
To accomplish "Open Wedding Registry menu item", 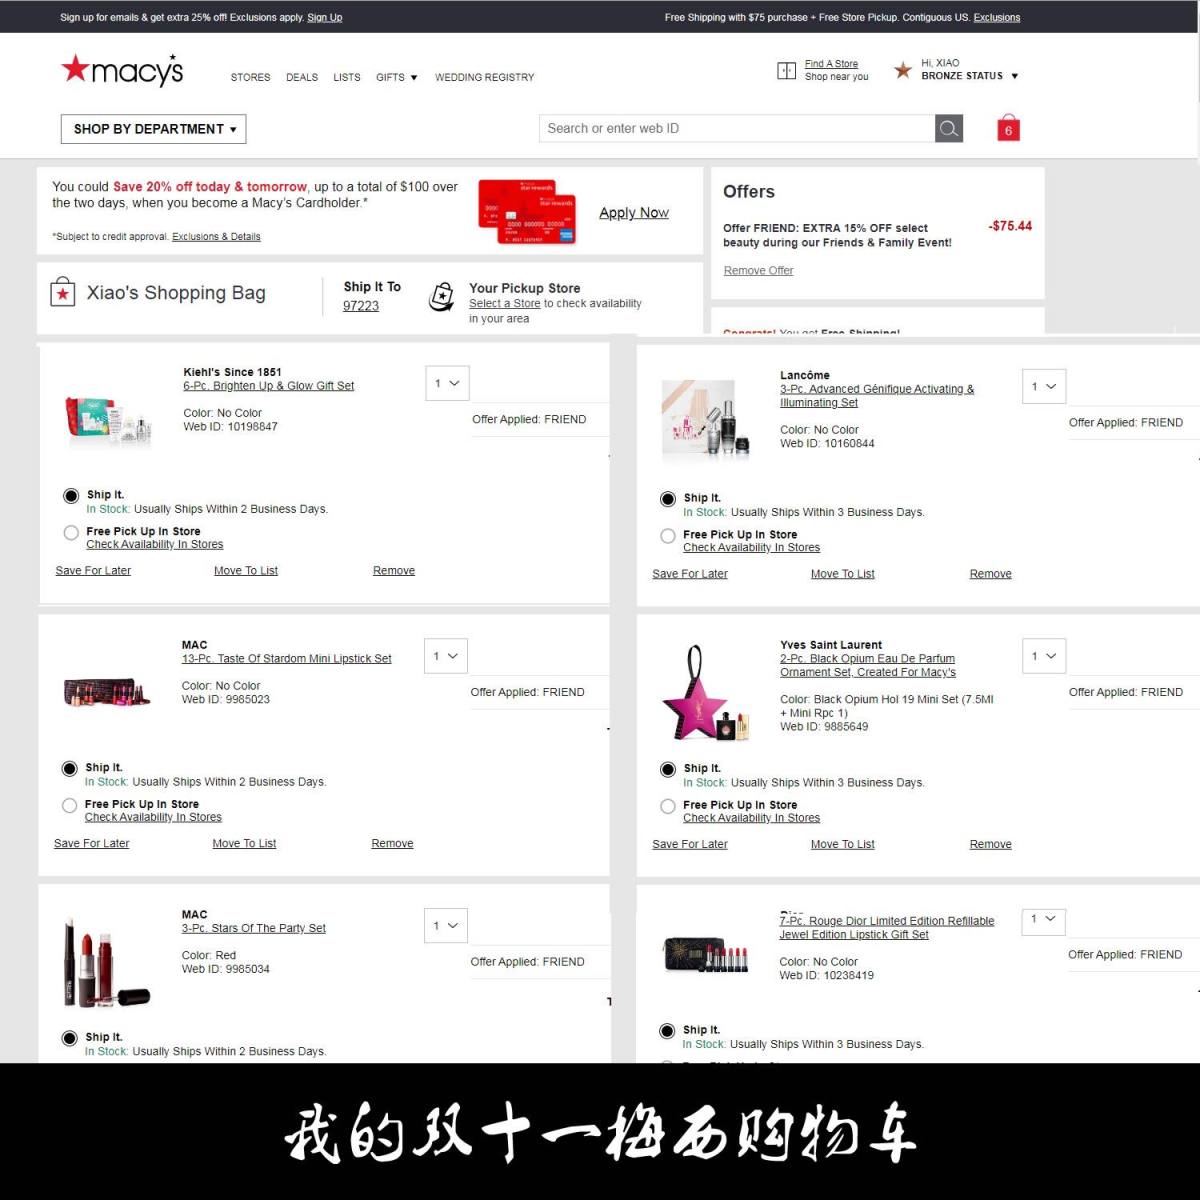I will tap(485, 77).
